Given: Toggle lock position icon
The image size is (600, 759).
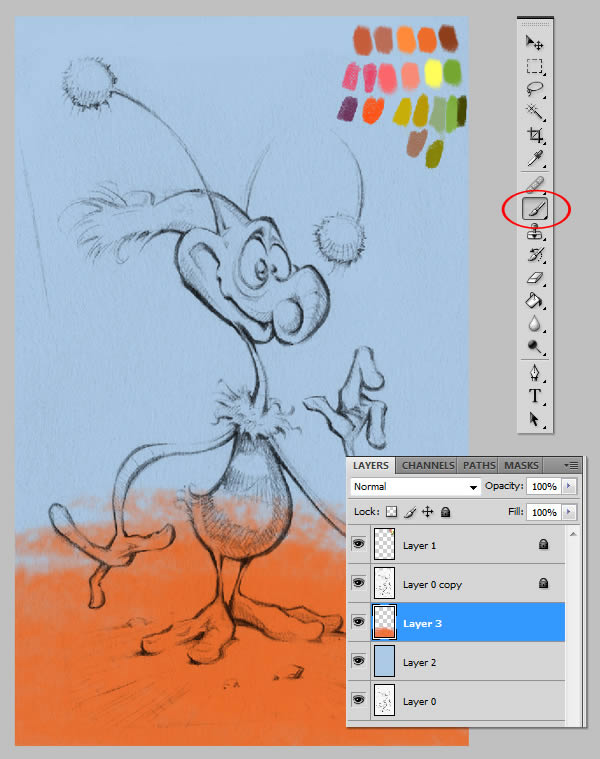Looking at the screenshot, I should tap(428, 512).
